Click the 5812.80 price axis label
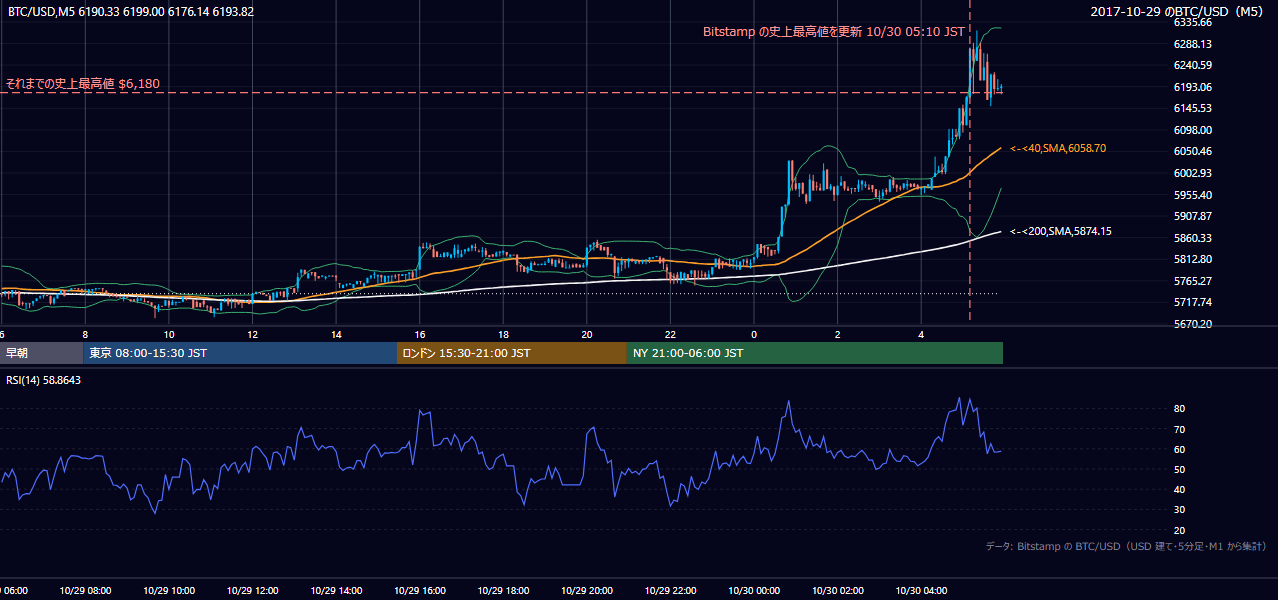The image size is (1278, 600). pos(1192,259)
